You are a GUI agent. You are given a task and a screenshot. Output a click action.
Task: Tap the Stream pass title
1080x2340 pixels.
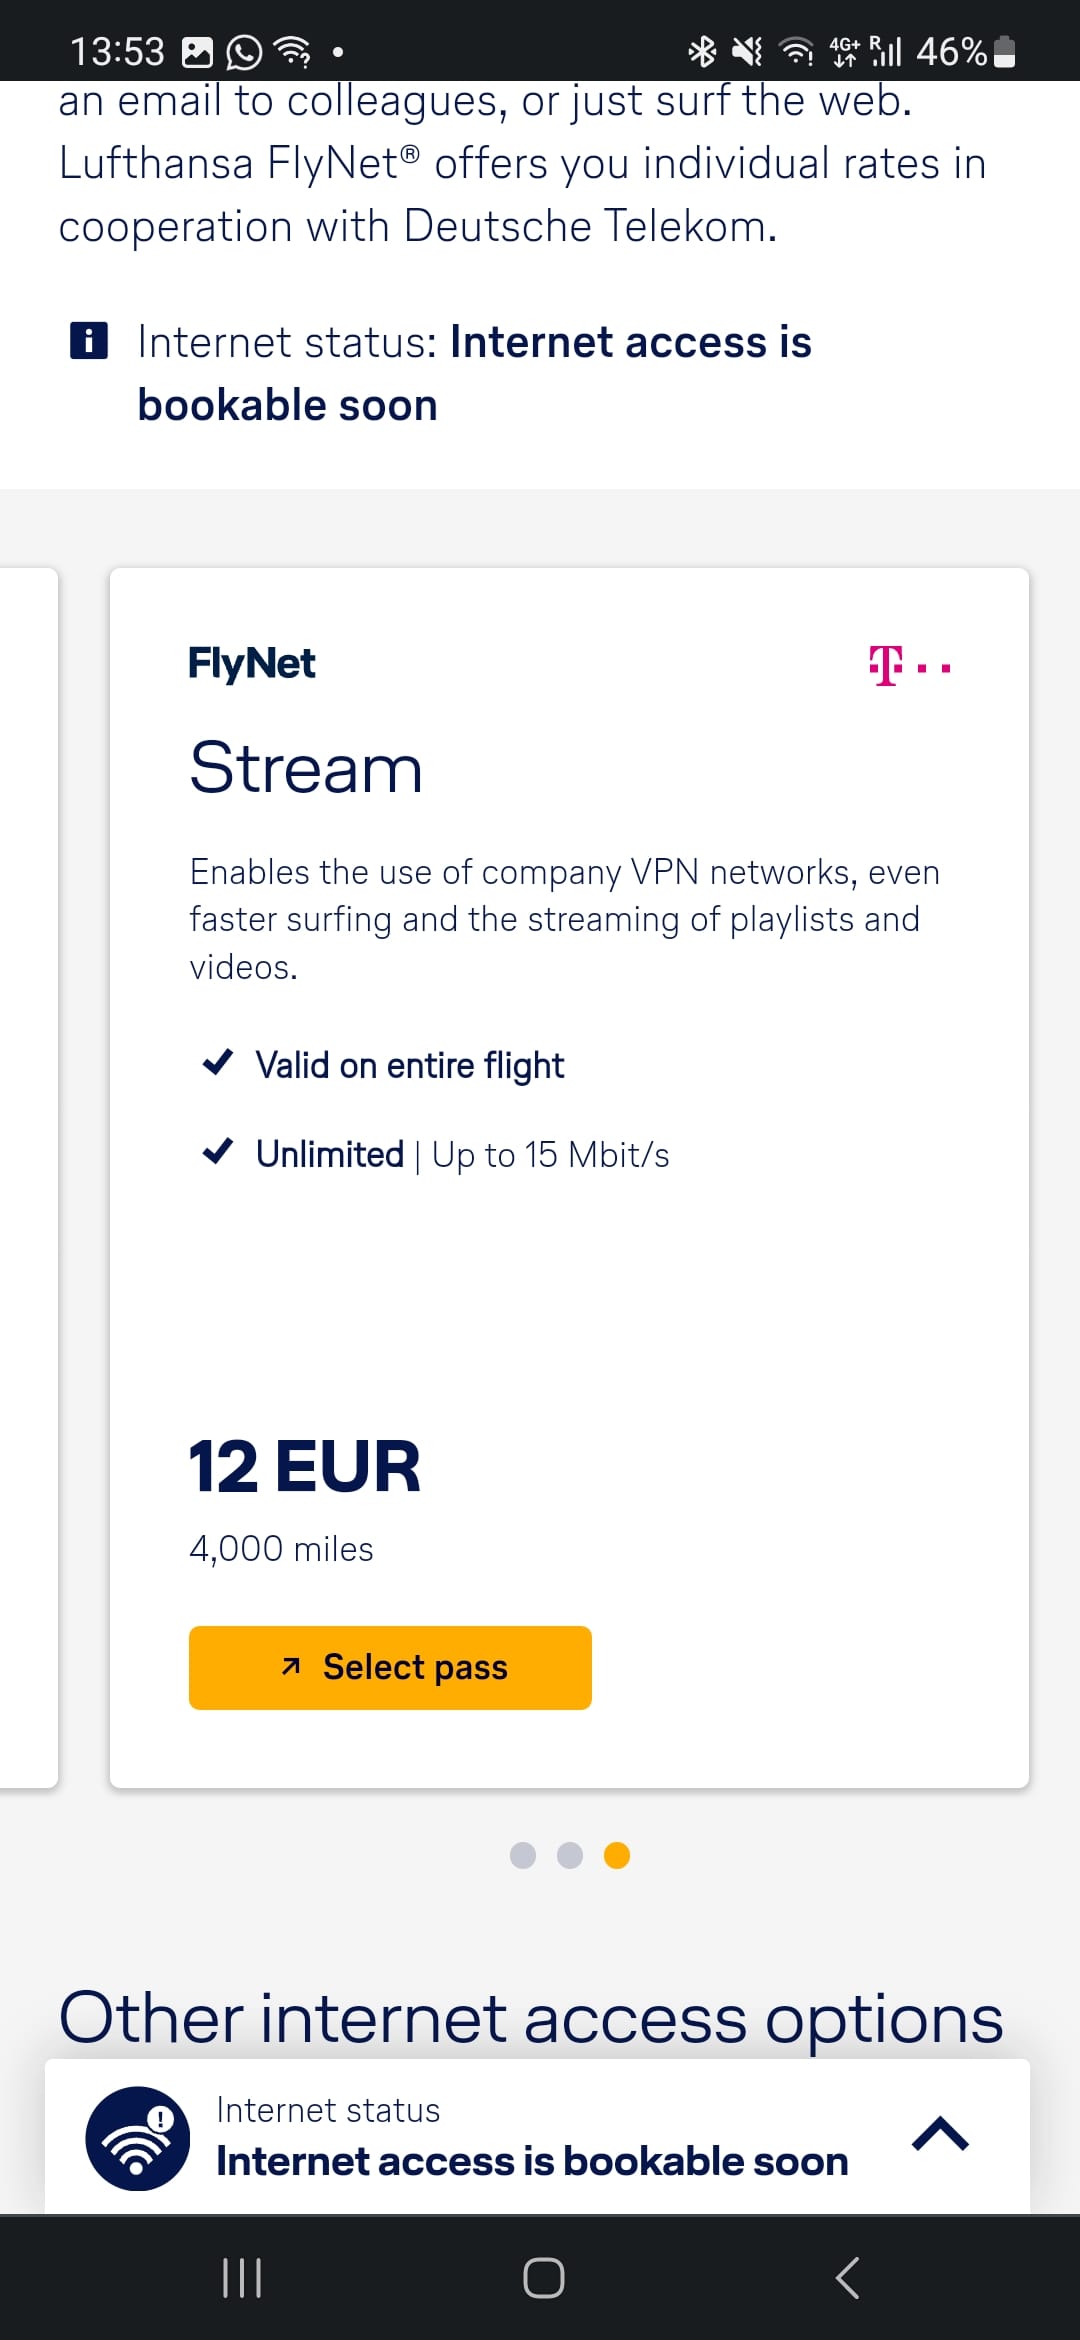306,768
